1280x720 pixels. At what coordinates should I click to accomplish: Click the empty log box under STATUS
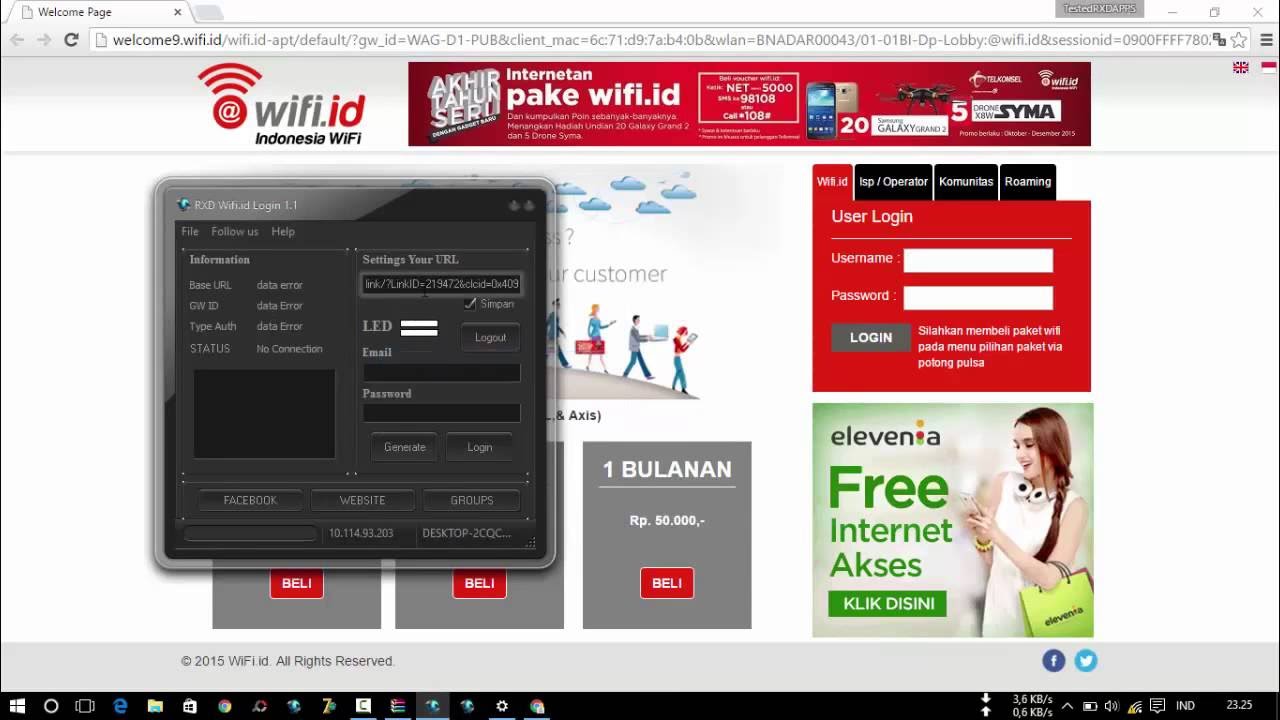point(264,414)
